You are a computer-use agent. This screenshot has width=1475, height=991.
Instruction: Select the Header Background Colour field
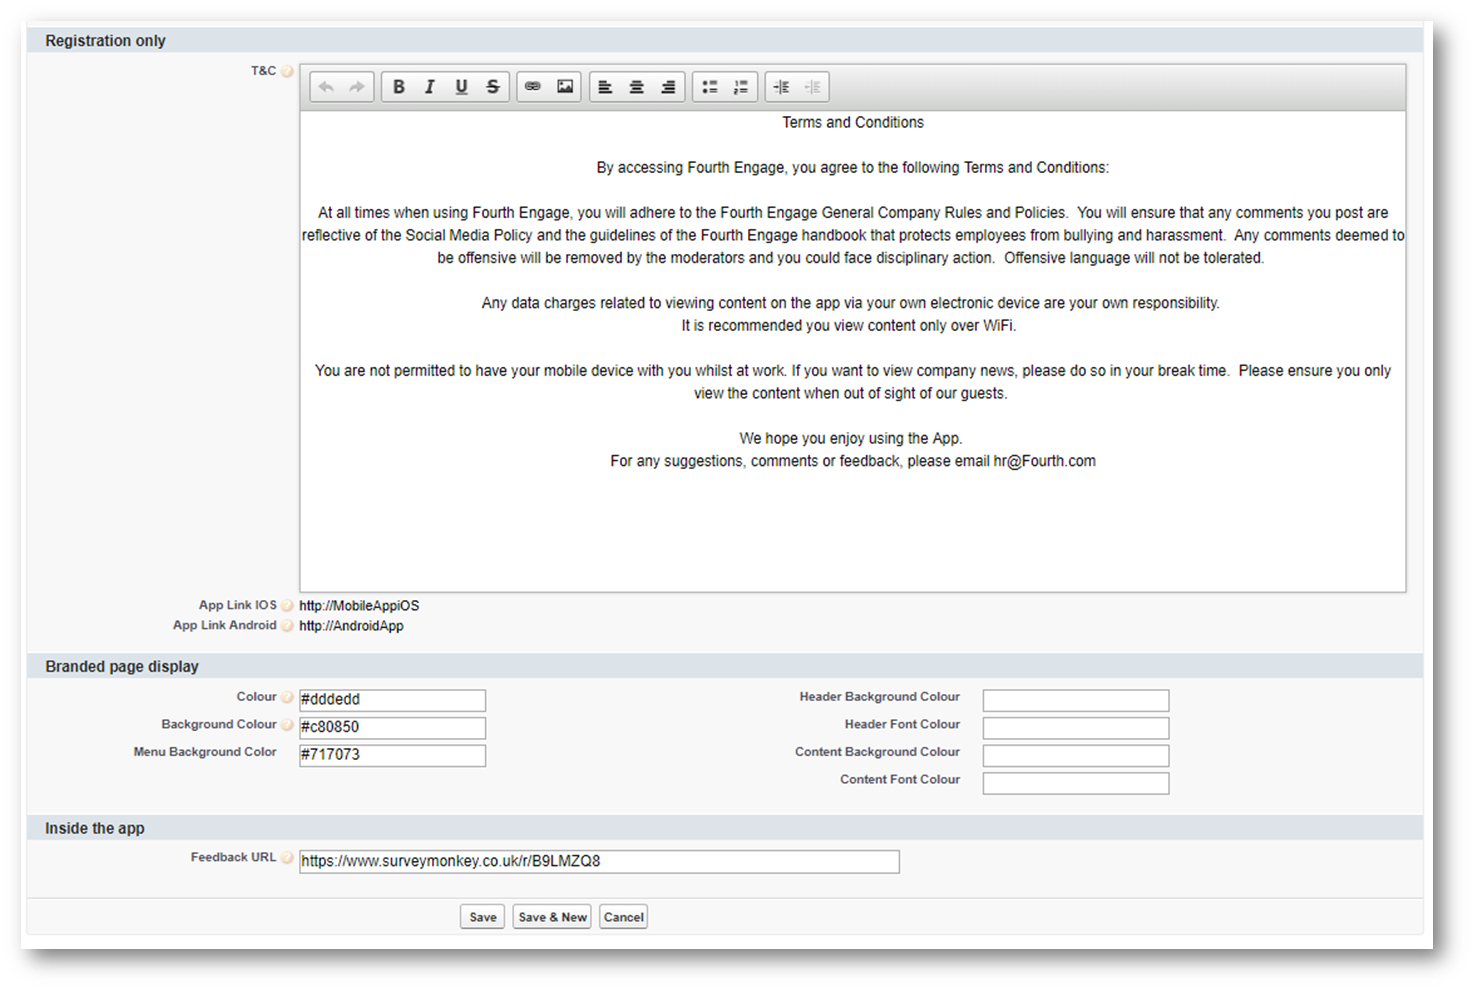pyautogui.click(x=1075, y=700)
